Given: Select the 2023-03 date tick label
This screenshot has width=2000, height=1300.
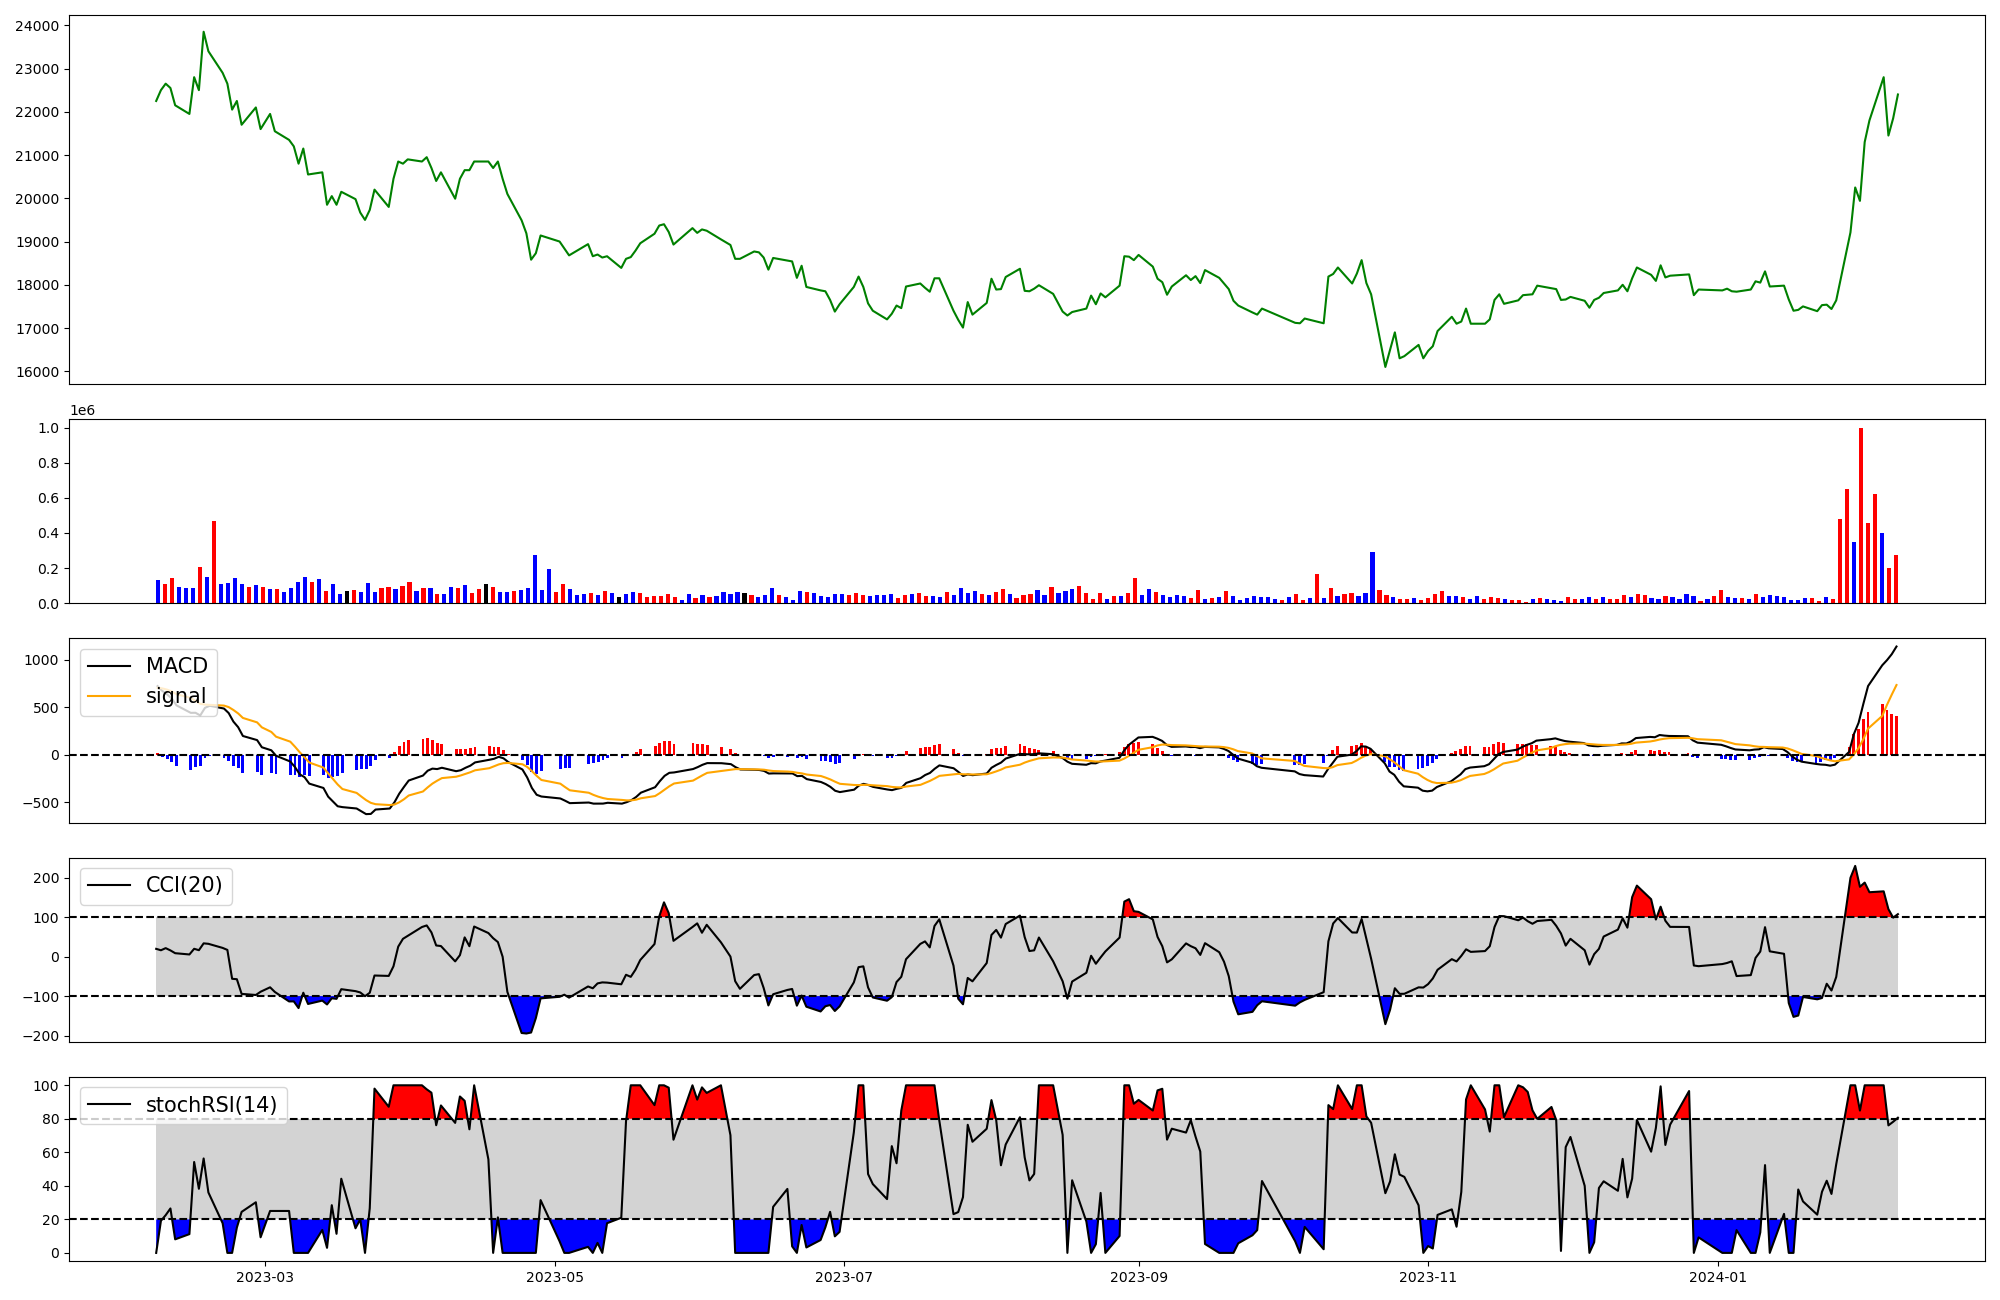Looking at the screenshot, I should click(x=265, y=1277).
